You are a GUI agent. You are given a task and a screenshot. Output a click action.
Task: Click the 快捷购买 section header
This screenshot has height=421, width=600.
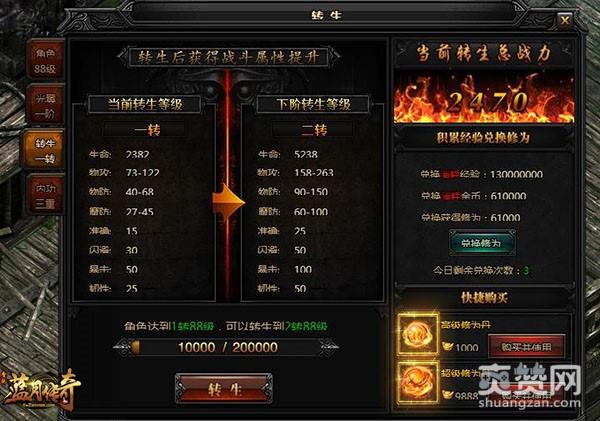tap(484, 298)
